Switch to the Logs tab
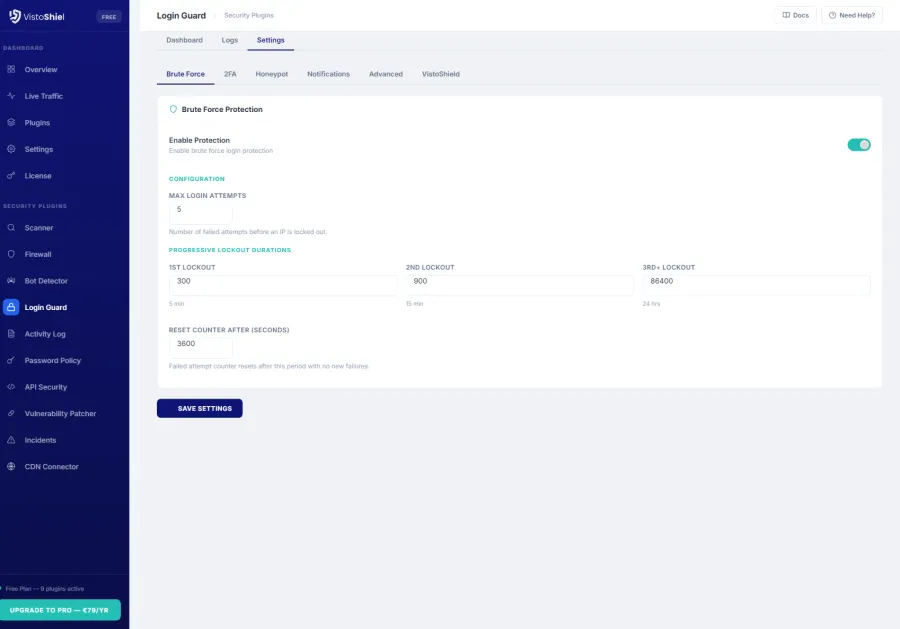Image resolution: width=900 pixels, height=629 pixels. [229, 40]
